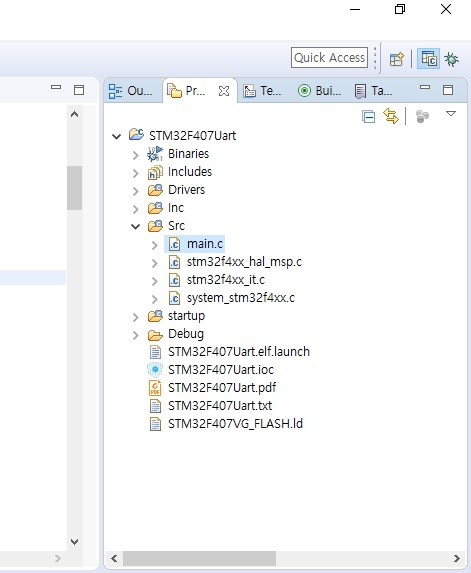Switch to the Outline tab
The height and width of the screenshot is (573, 471).
(x=131, y=91)
